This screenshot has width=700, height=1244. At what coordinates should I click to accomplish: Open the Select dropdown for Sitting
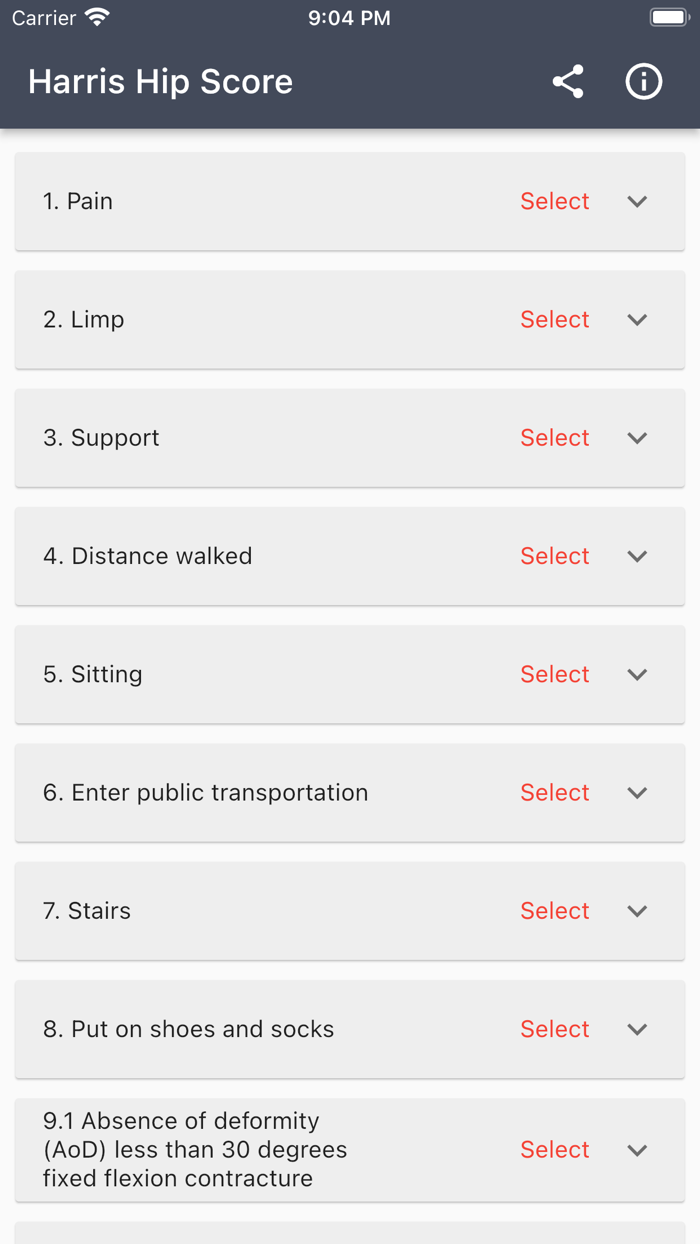554,674
